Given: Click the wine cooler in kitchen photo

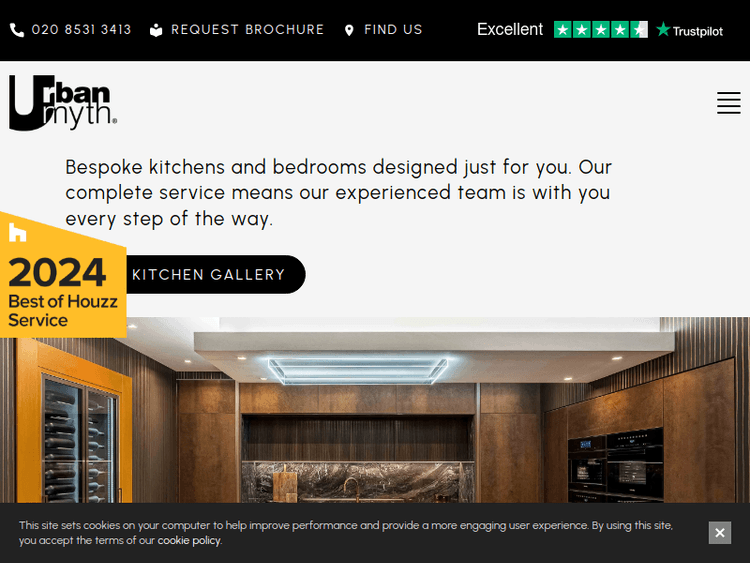Looking at the screenshot, I should pyautogui.click(x=79, y=438).
